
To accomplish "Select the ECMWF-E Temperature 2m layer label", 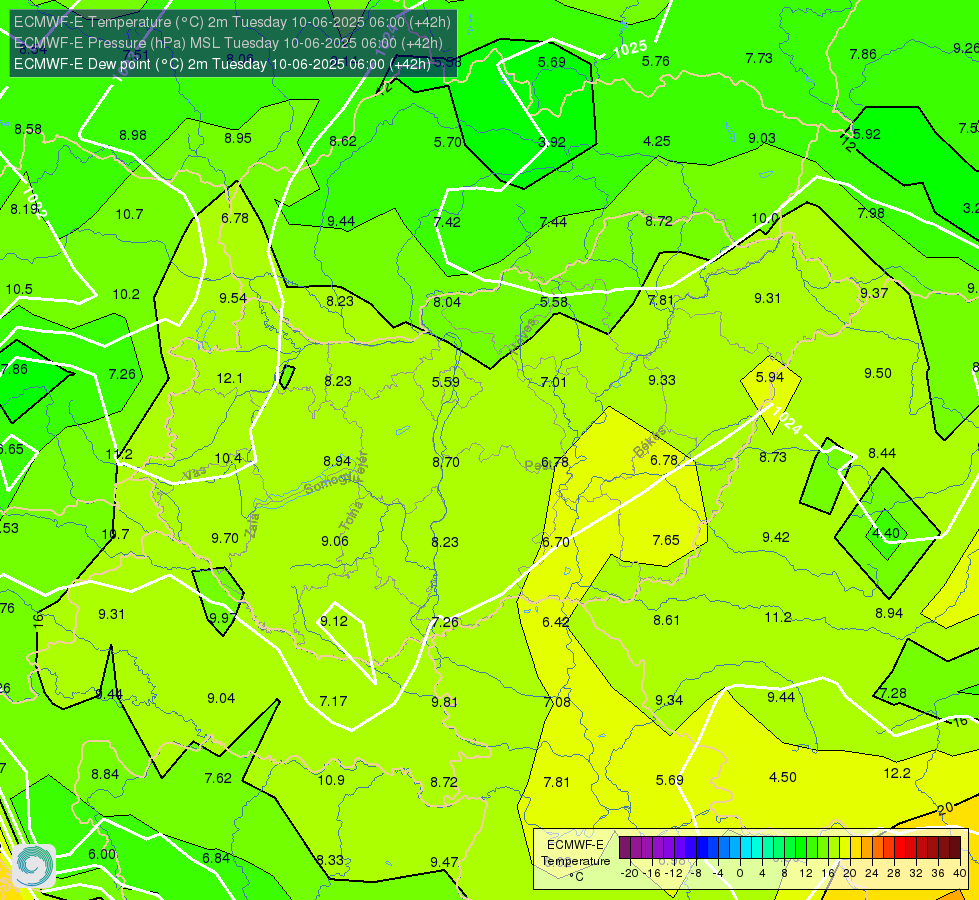I will coord(232,22).
